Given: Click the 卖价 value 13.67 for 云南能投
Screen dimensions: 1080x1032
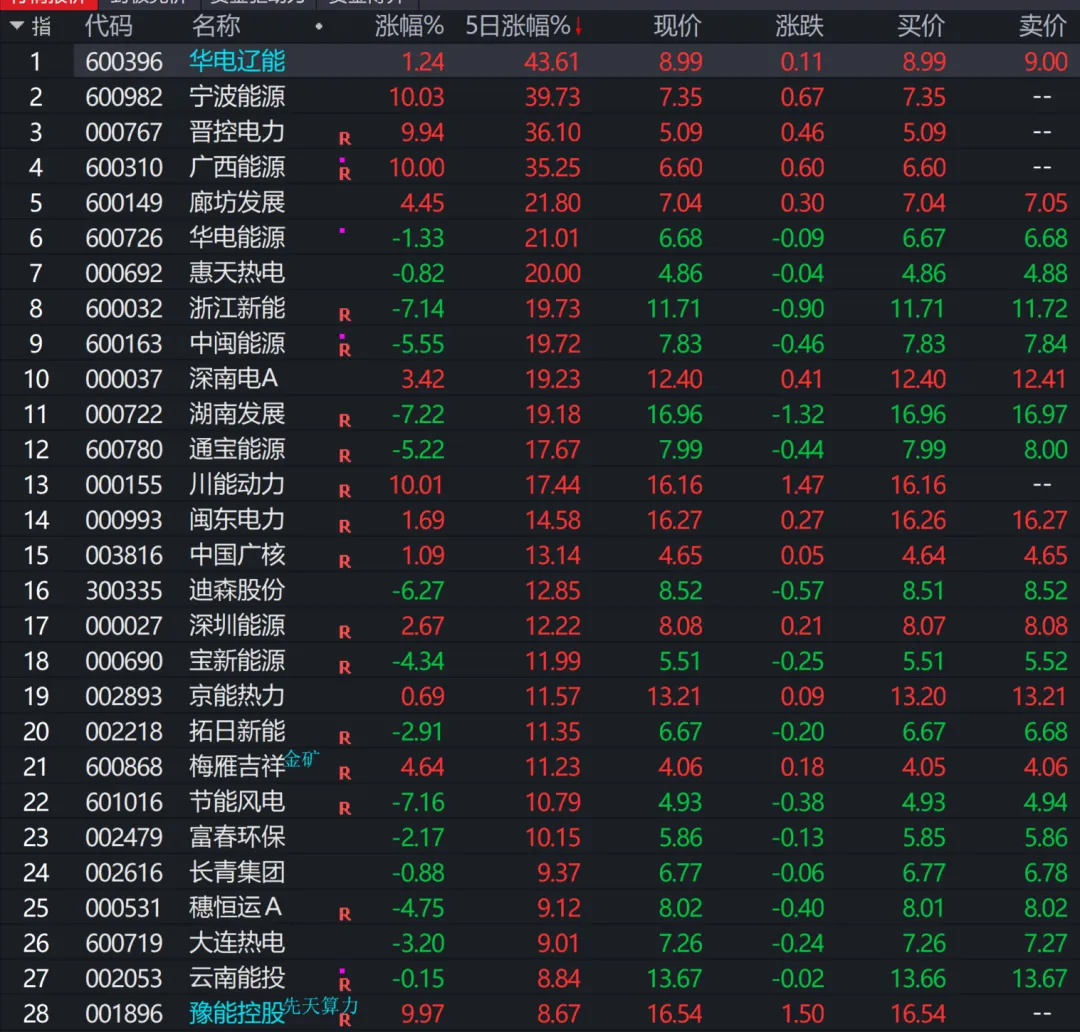Looking at the screenshot, I should pos(1040,979).
